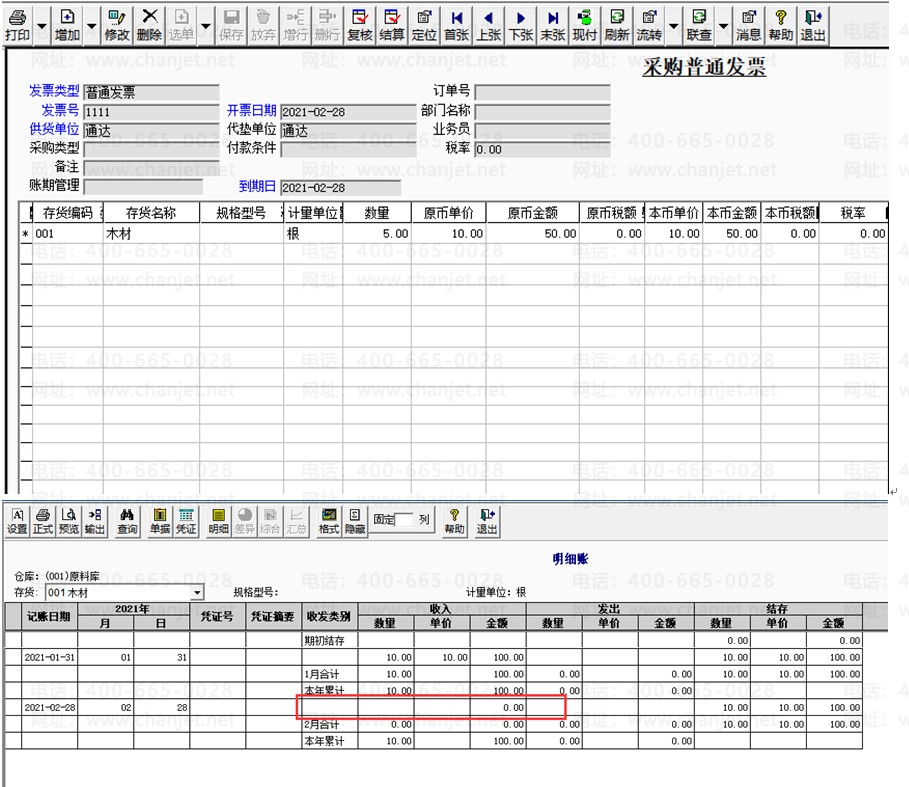Click the 结算 settlement icon
Screen dimensions: 909x787
click(392, 26)
